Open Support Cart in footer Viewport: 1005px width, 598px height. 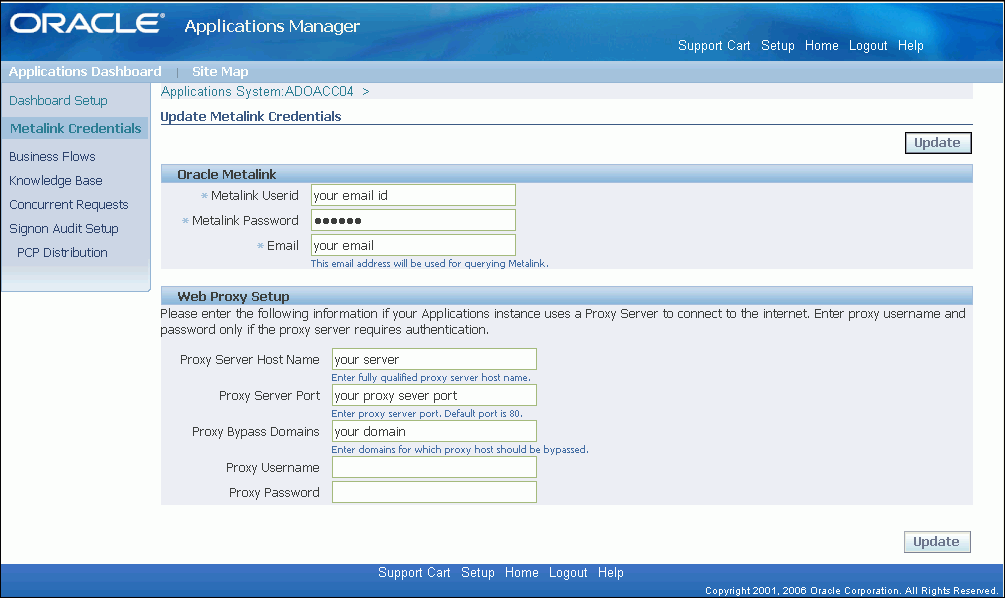(414, 572)
